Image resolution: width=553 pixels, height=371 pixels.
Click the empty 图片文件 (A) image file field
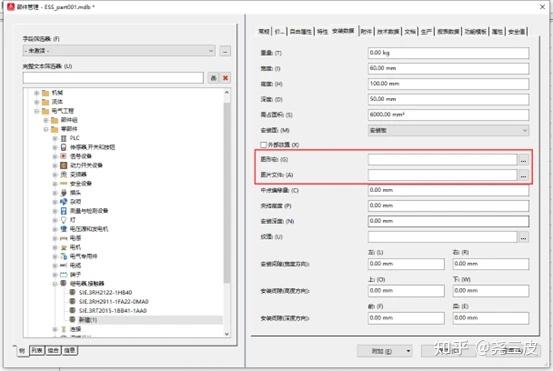point(442,175)
